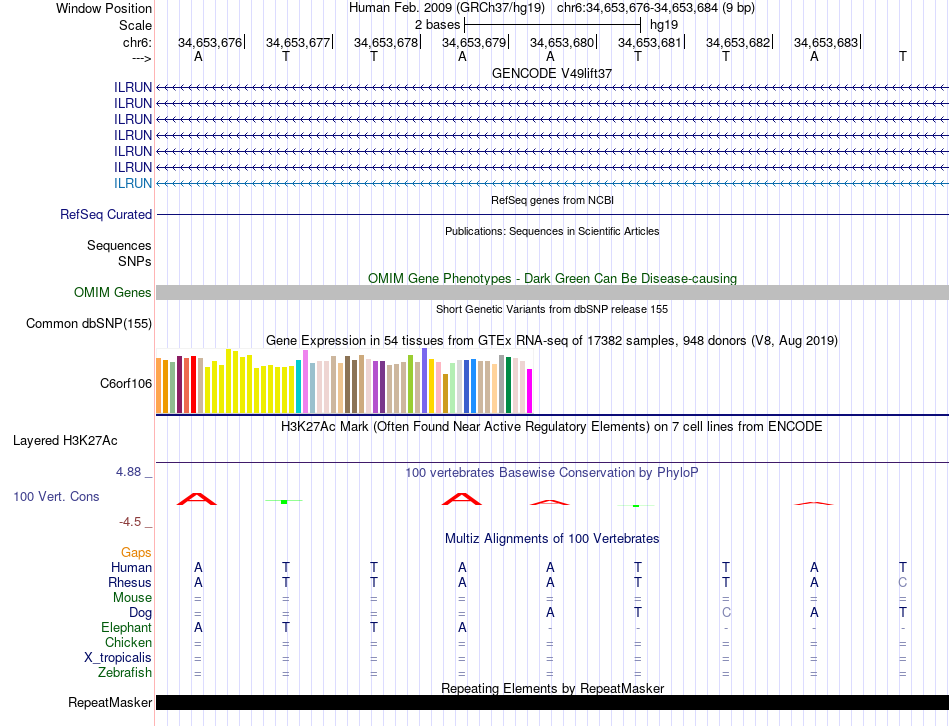
Task: Select the RefSeq Curated track label
Action: click(x=106, y=214)
